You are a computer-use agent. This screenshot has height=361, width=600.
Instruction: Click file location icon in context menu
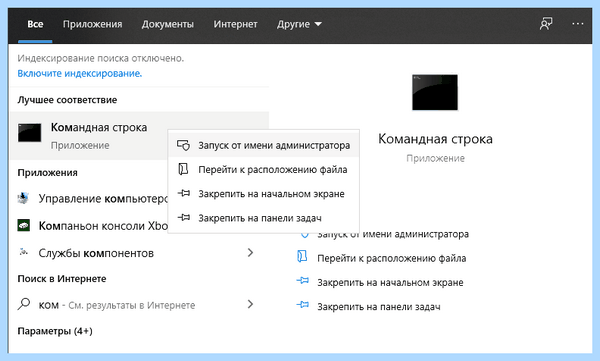[x=183, y=169]
